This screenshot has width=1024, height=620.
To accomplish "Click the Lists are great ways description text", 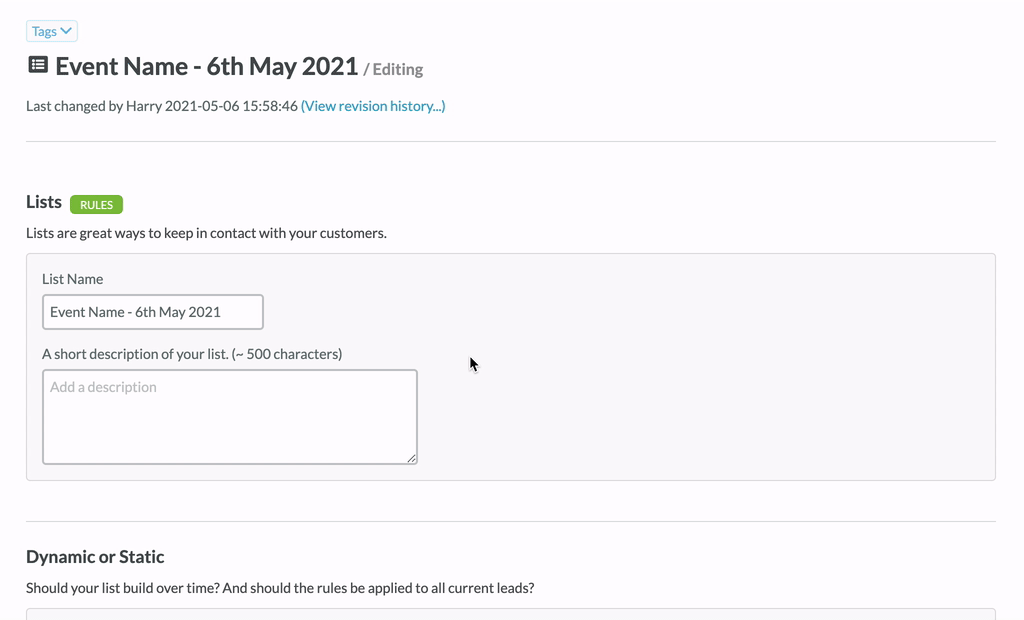I will [206, 233].
